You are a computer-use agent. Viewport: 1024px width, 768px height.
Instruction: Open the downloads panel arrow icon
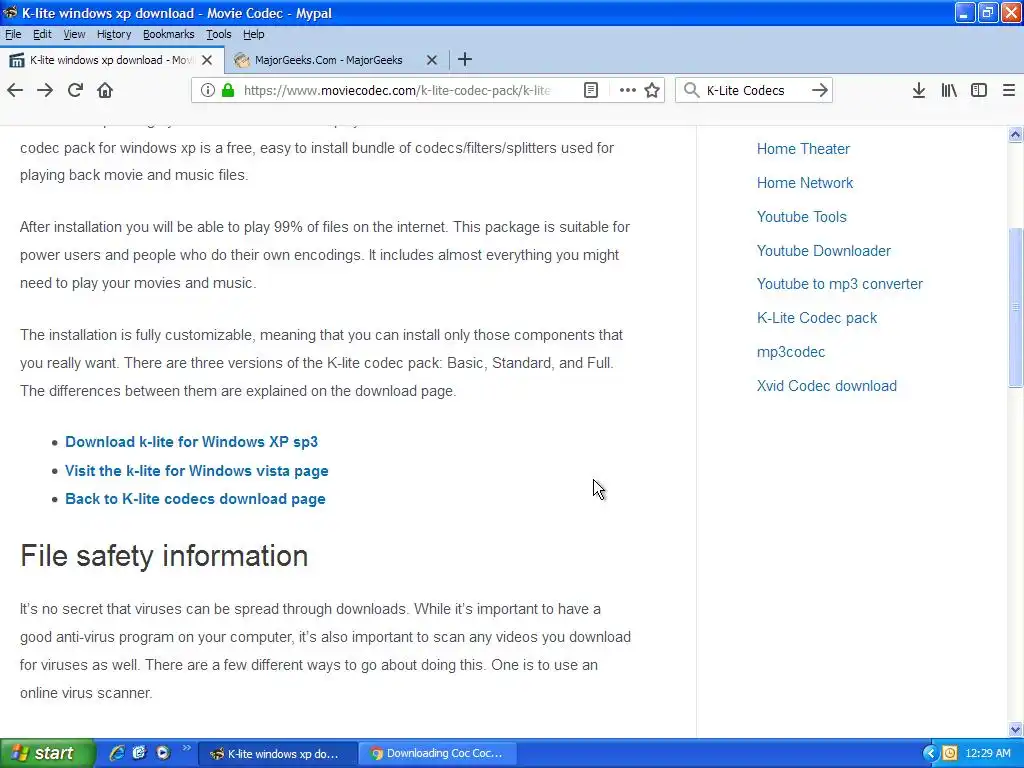pyautogui.click(x=919, y=90)
